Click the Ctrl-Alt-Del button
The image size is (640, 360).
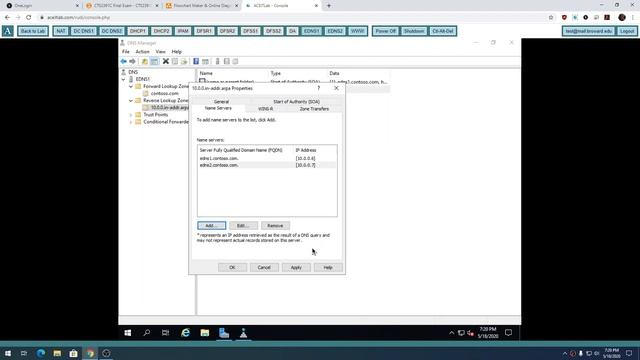tap(442, 31)
